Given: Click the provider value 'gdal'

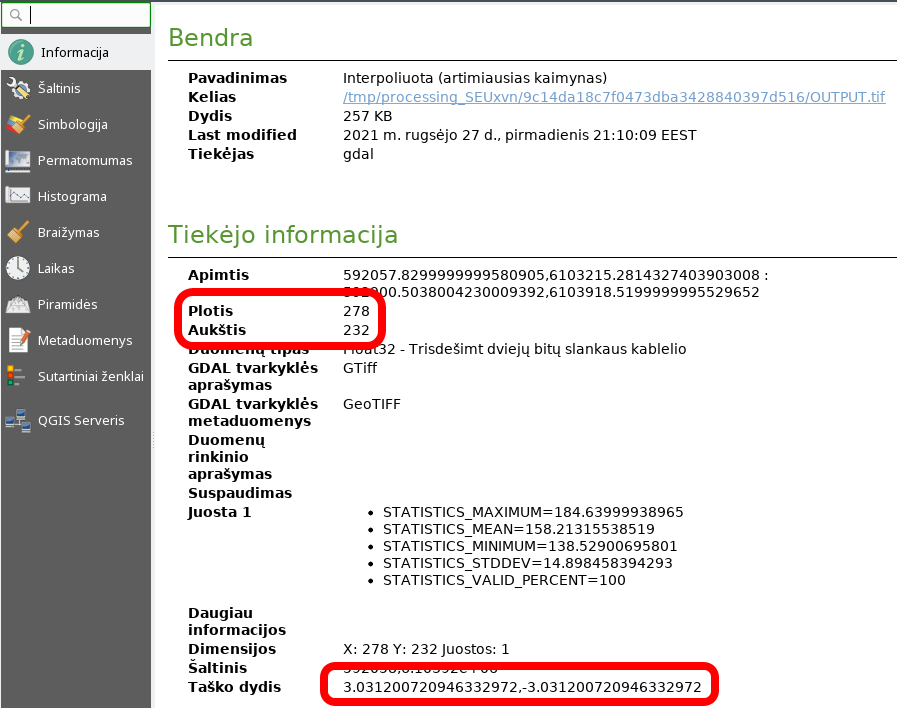Looking at the screenshot, I should [358, 154].
